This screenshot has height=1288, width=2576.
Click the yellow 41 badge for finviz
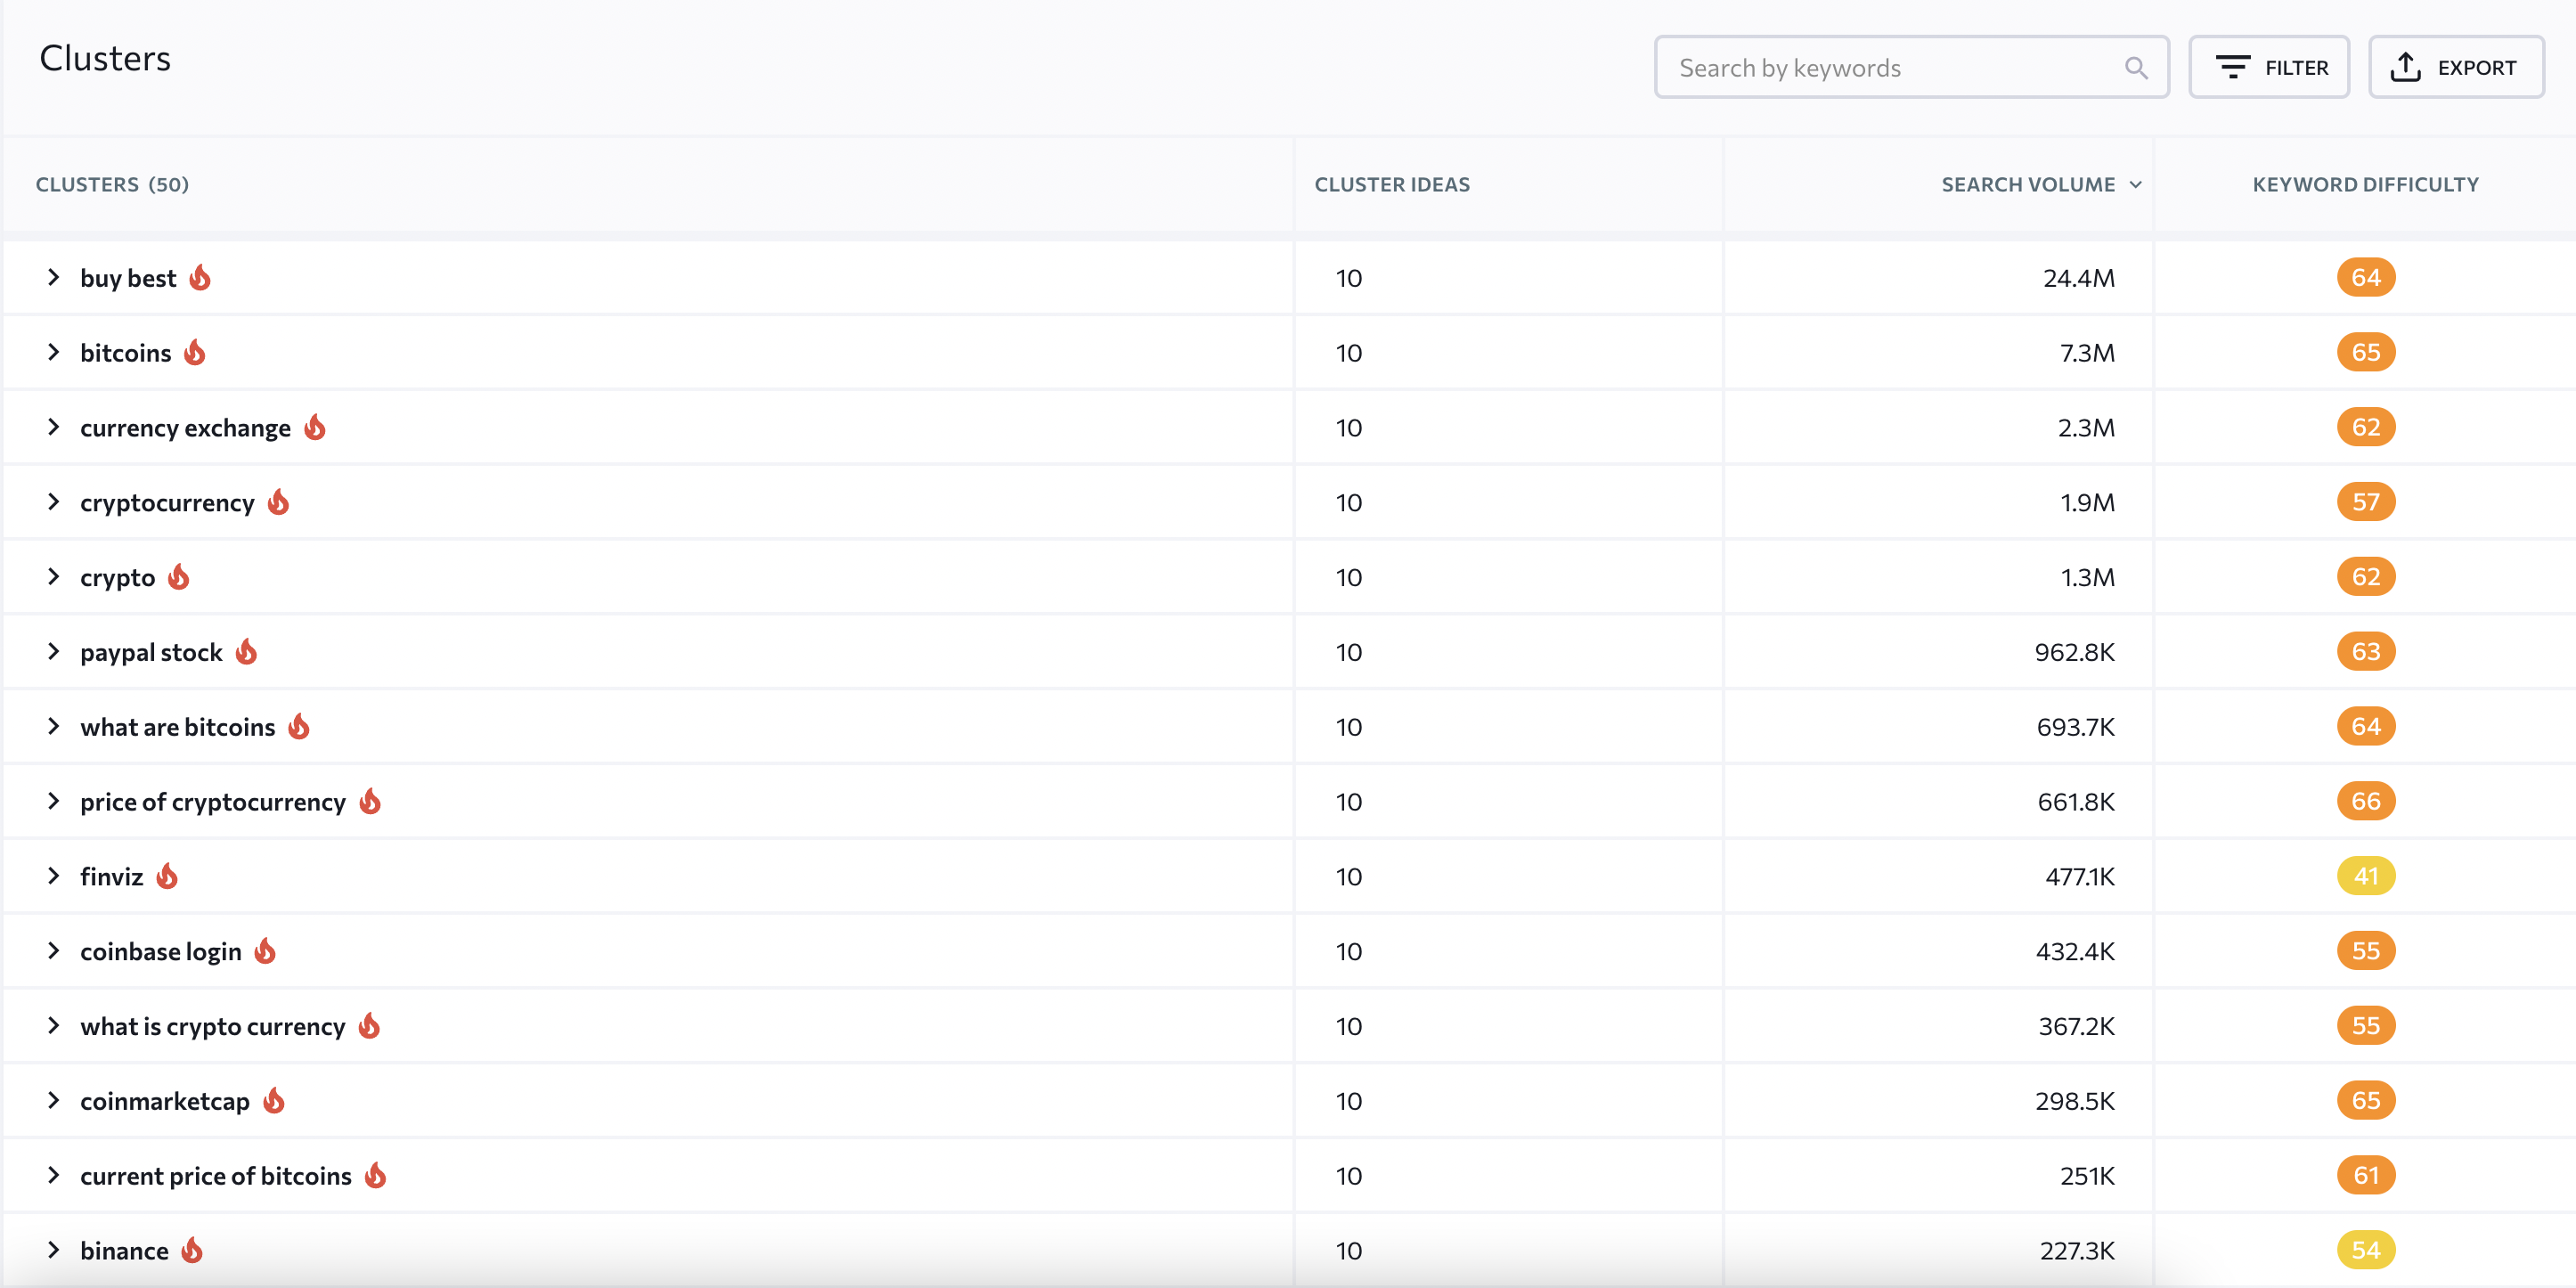[x=2366, y=876]
